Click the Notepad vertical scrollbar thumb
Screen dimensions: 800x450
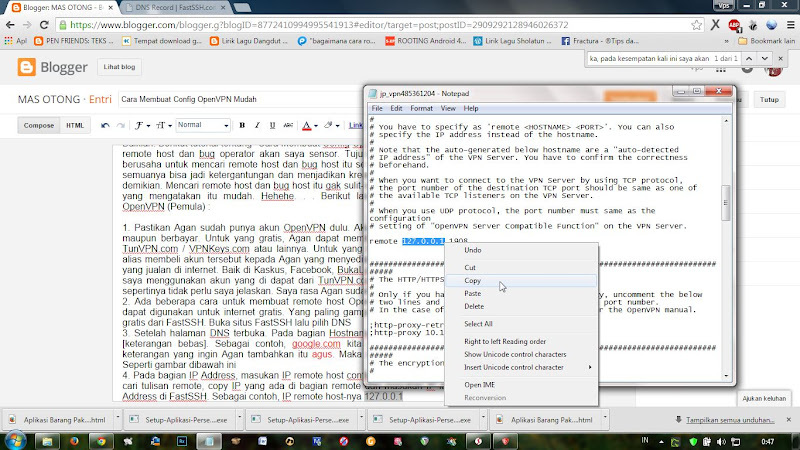pyautogui.click(x=726, y=203)
